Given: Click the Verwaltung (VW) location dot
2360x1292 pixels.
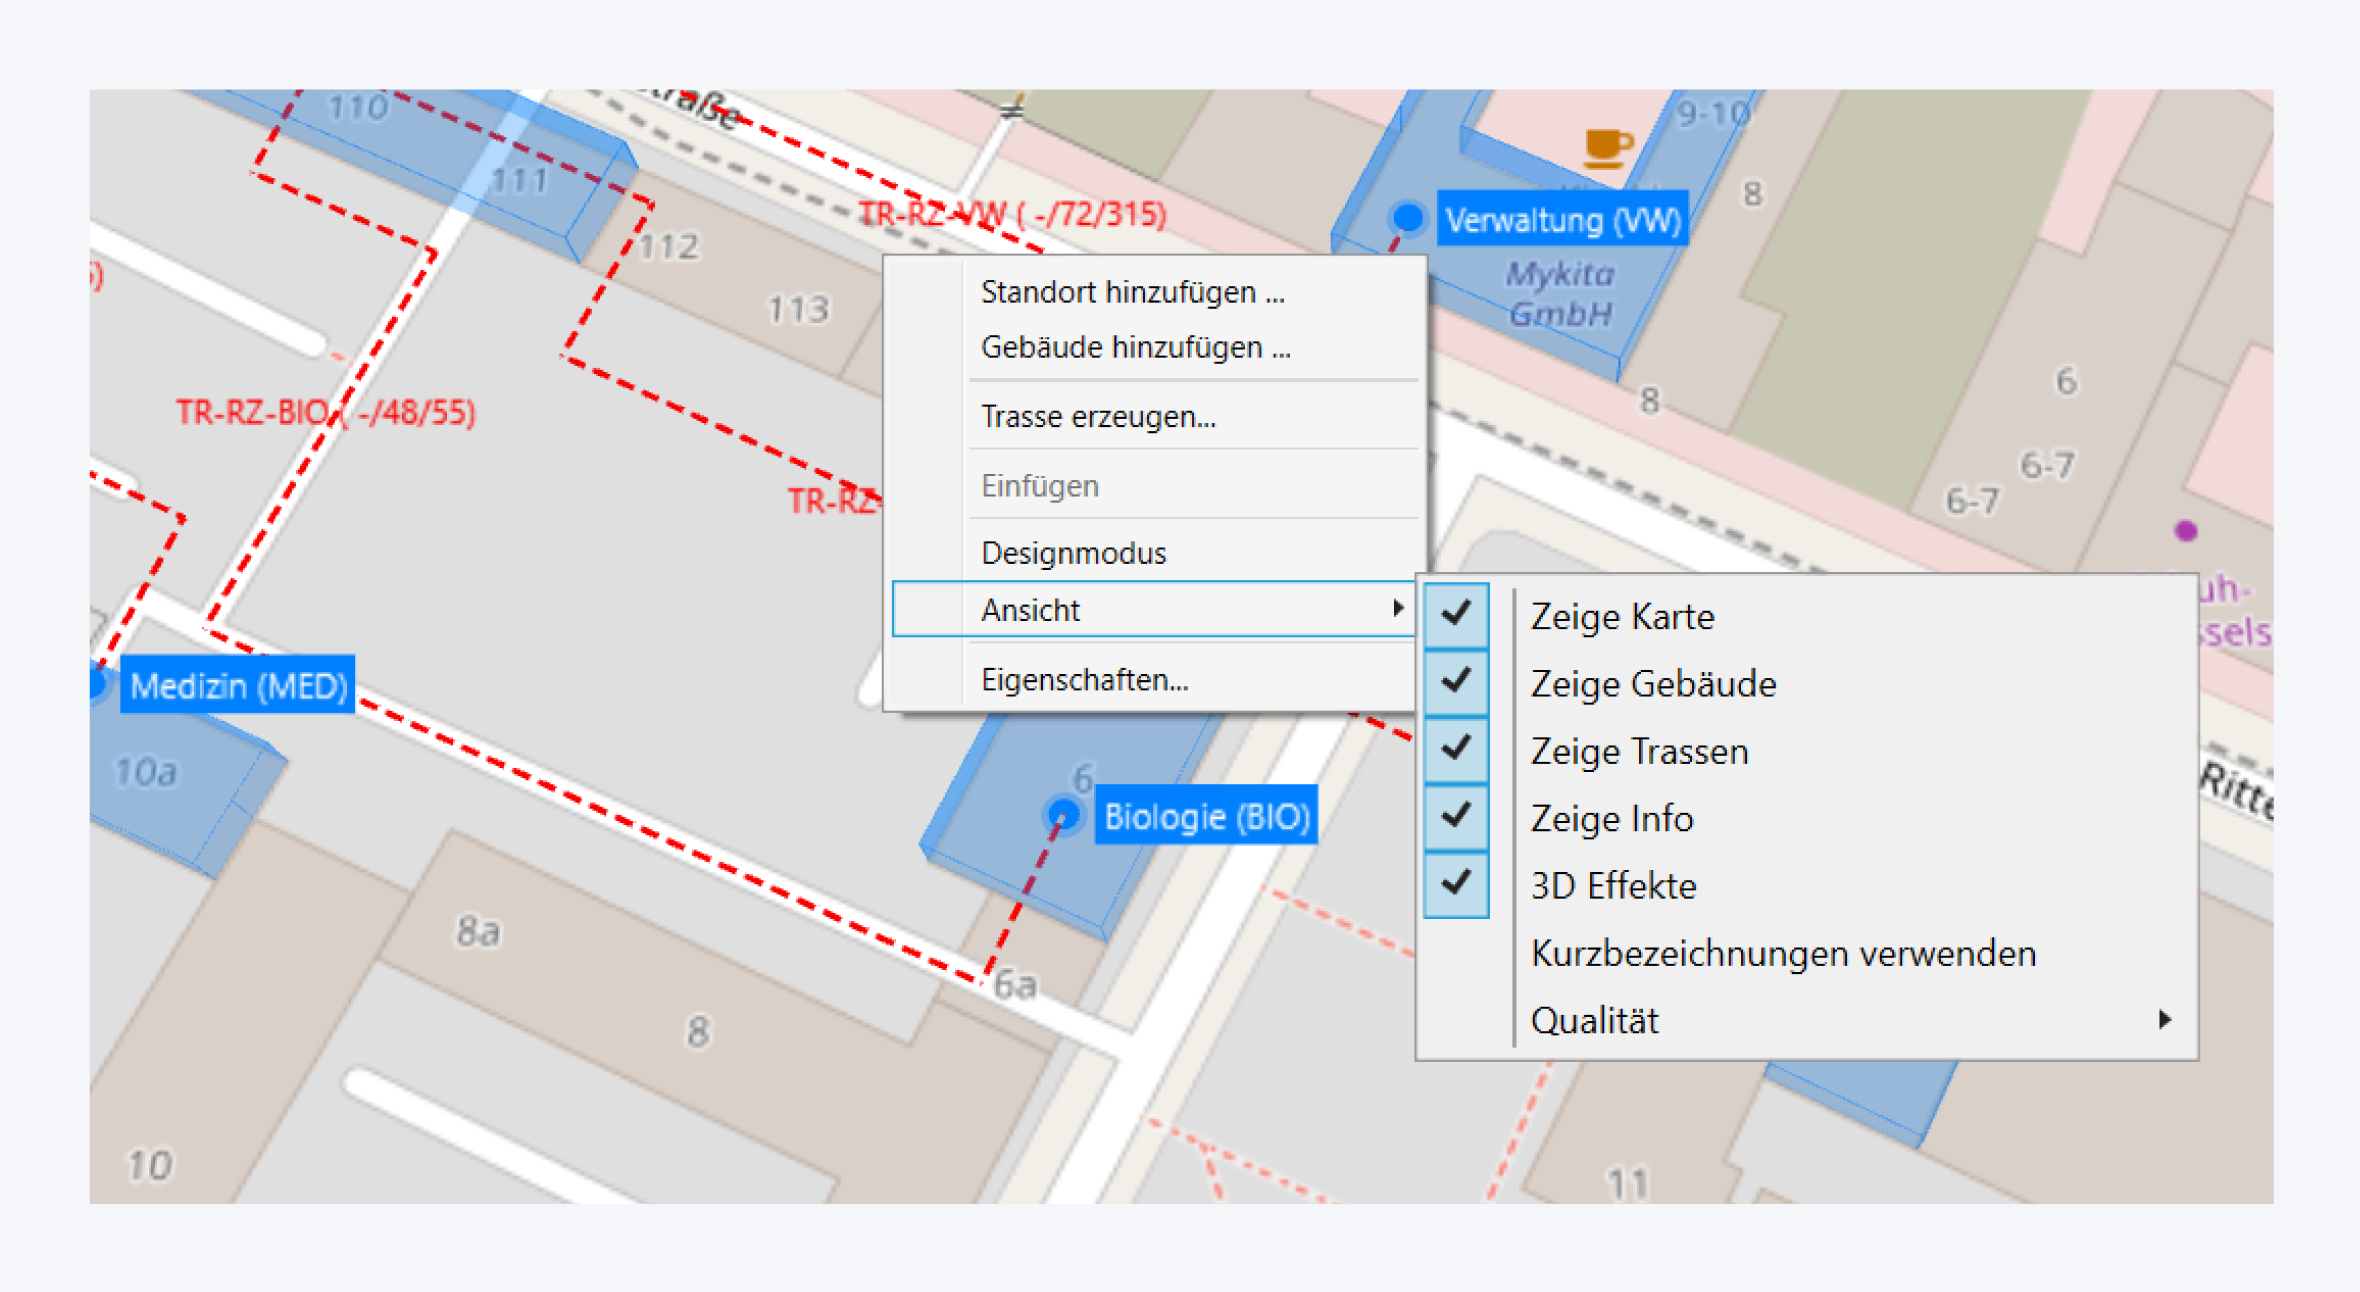Looking at the screenshot, I should click(1407, 218).
